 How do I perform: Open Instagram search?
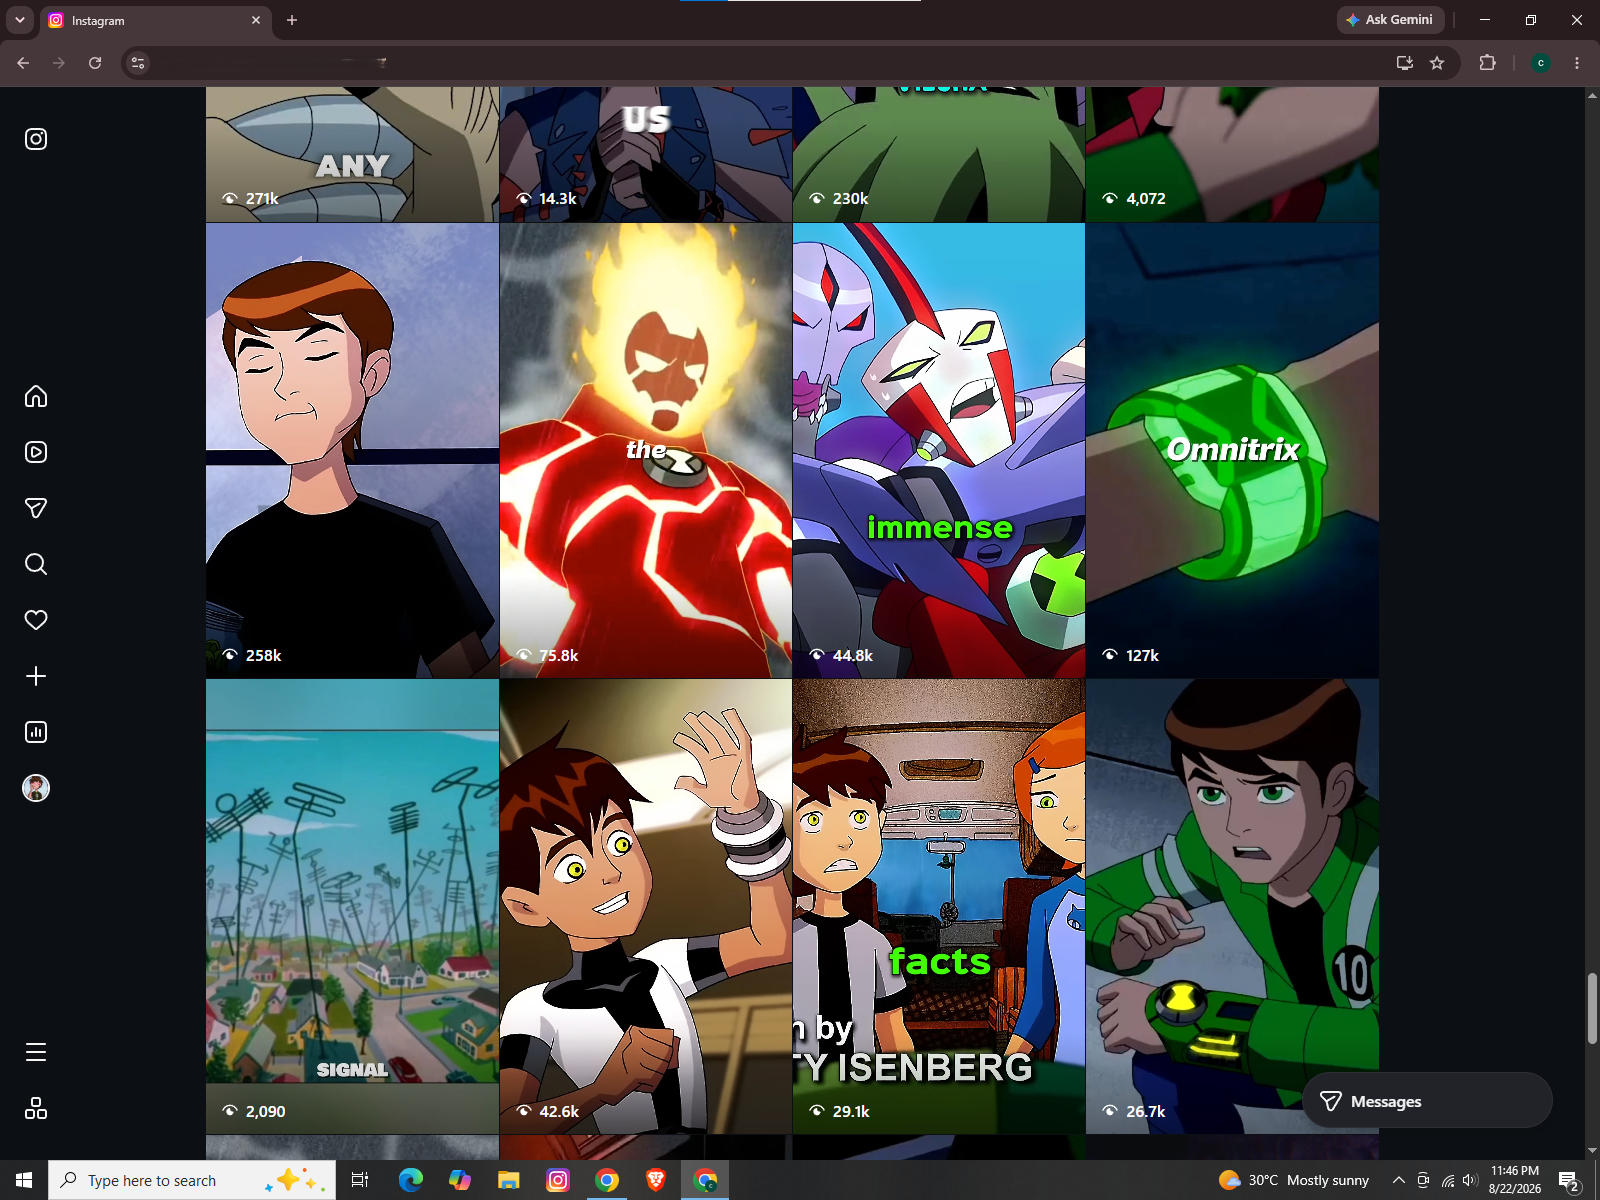[x=36, y=564]
